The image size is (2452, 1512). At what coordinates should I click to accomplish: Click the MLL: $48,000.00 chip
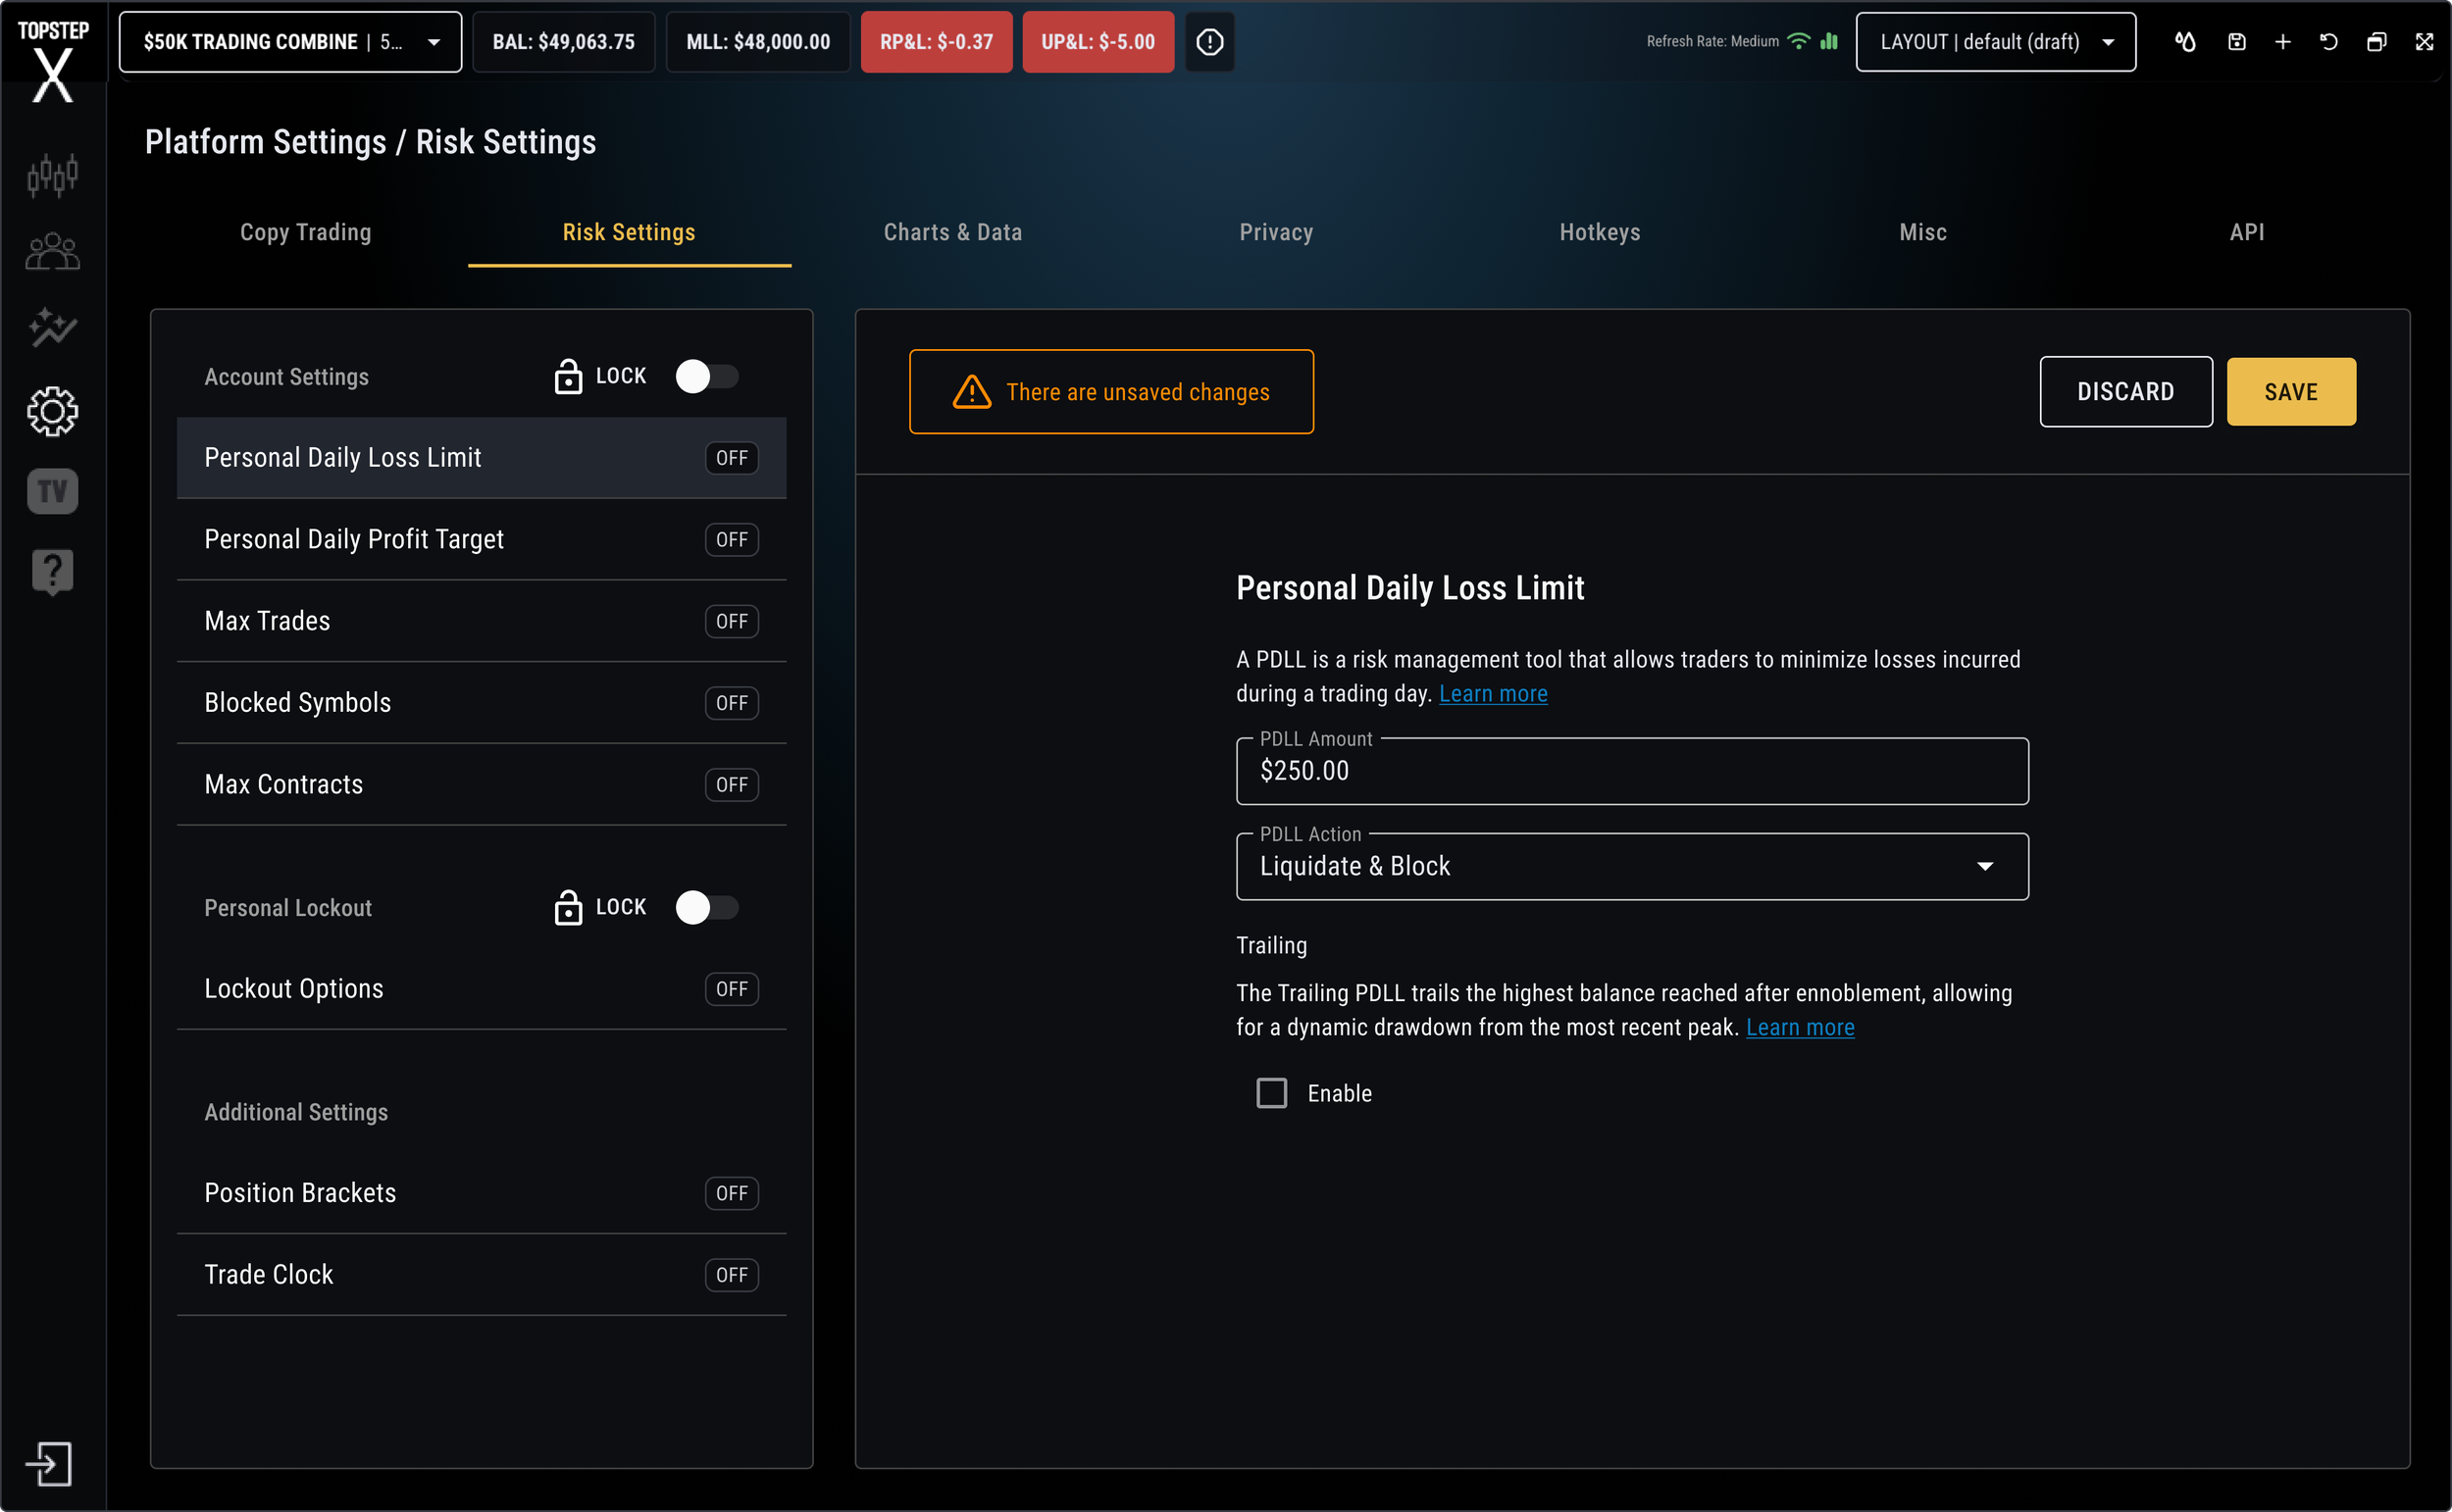click(758, 42)
